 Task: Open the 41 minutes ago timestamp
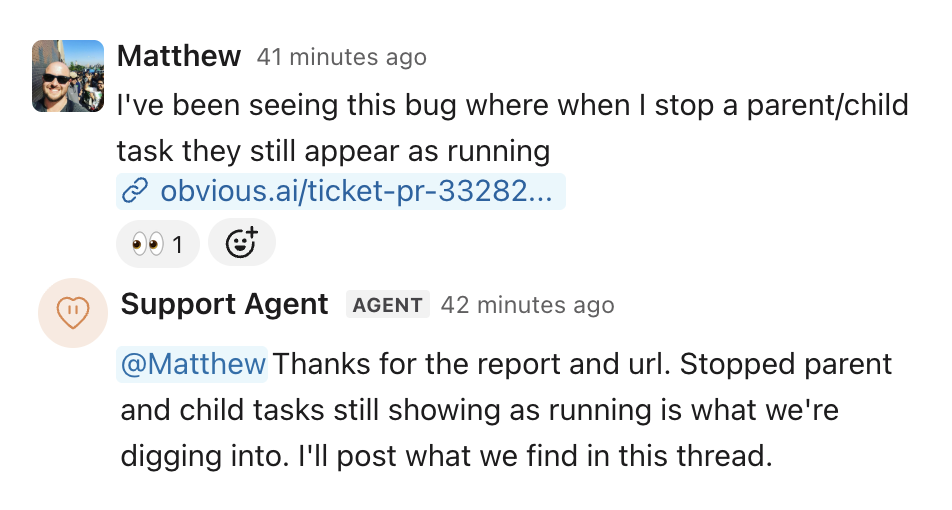coord(342,57)
